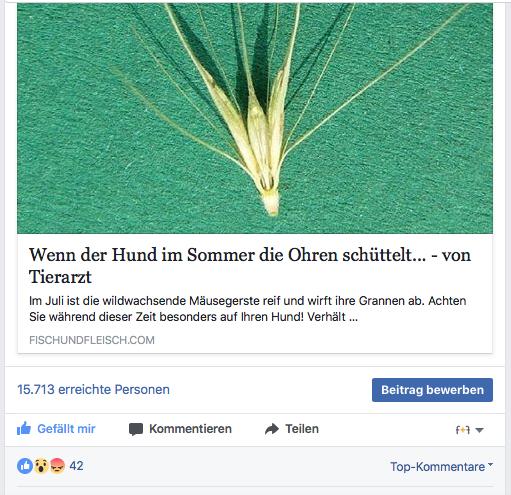Click the Angry reaction emoji
The width and height of the screenshot is (511, 495).
click(x=57, y=466)
